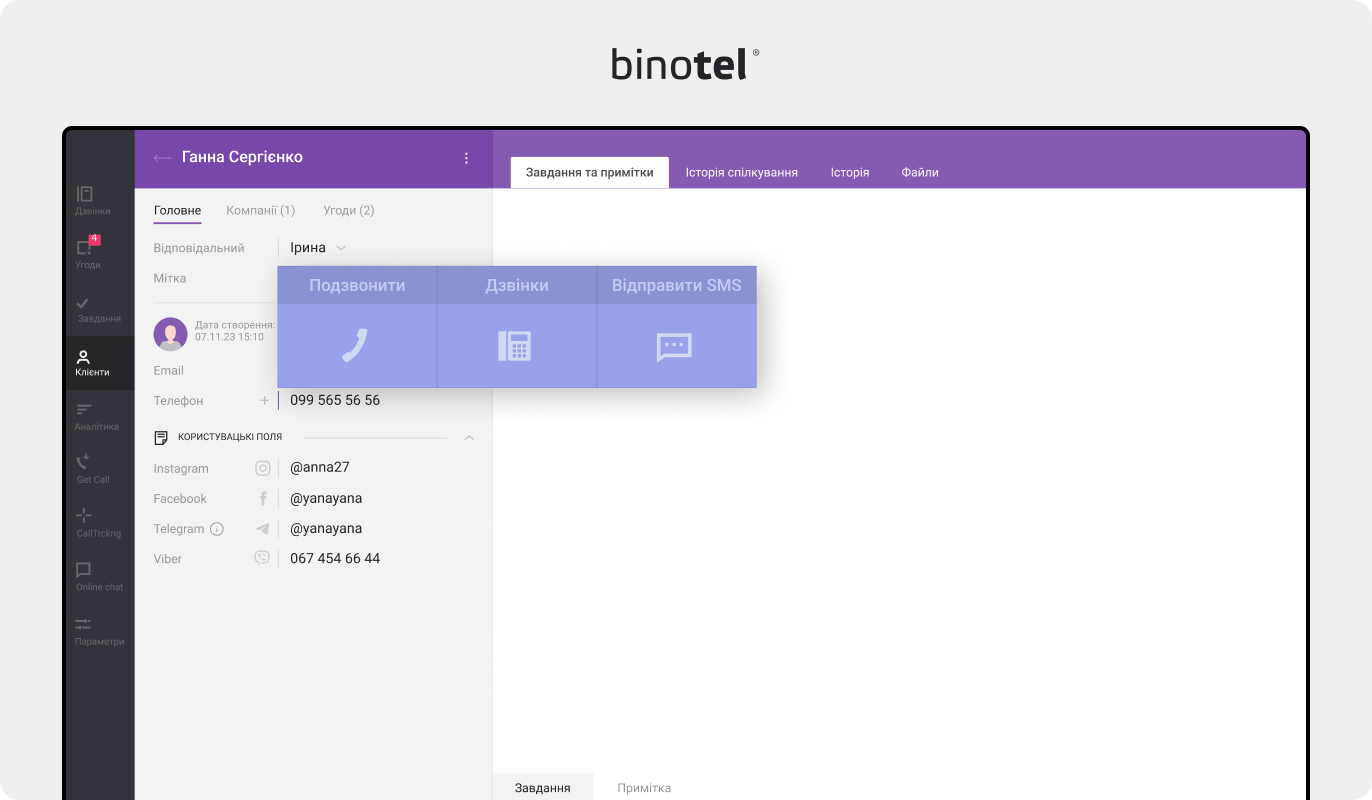The width and height of the screenshot is (1372, 800).
Task: Select the Завдання та примітки tab
Action: 590,172
